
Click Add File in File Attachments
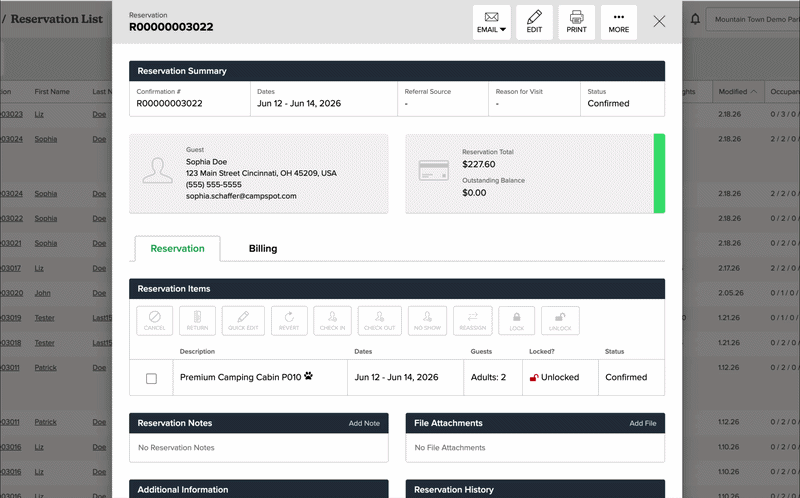[642, 423]
